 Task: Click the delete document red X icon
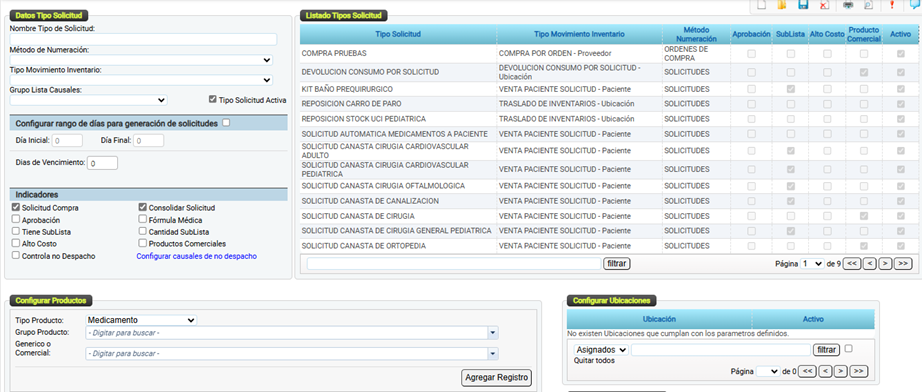[824, 5]
